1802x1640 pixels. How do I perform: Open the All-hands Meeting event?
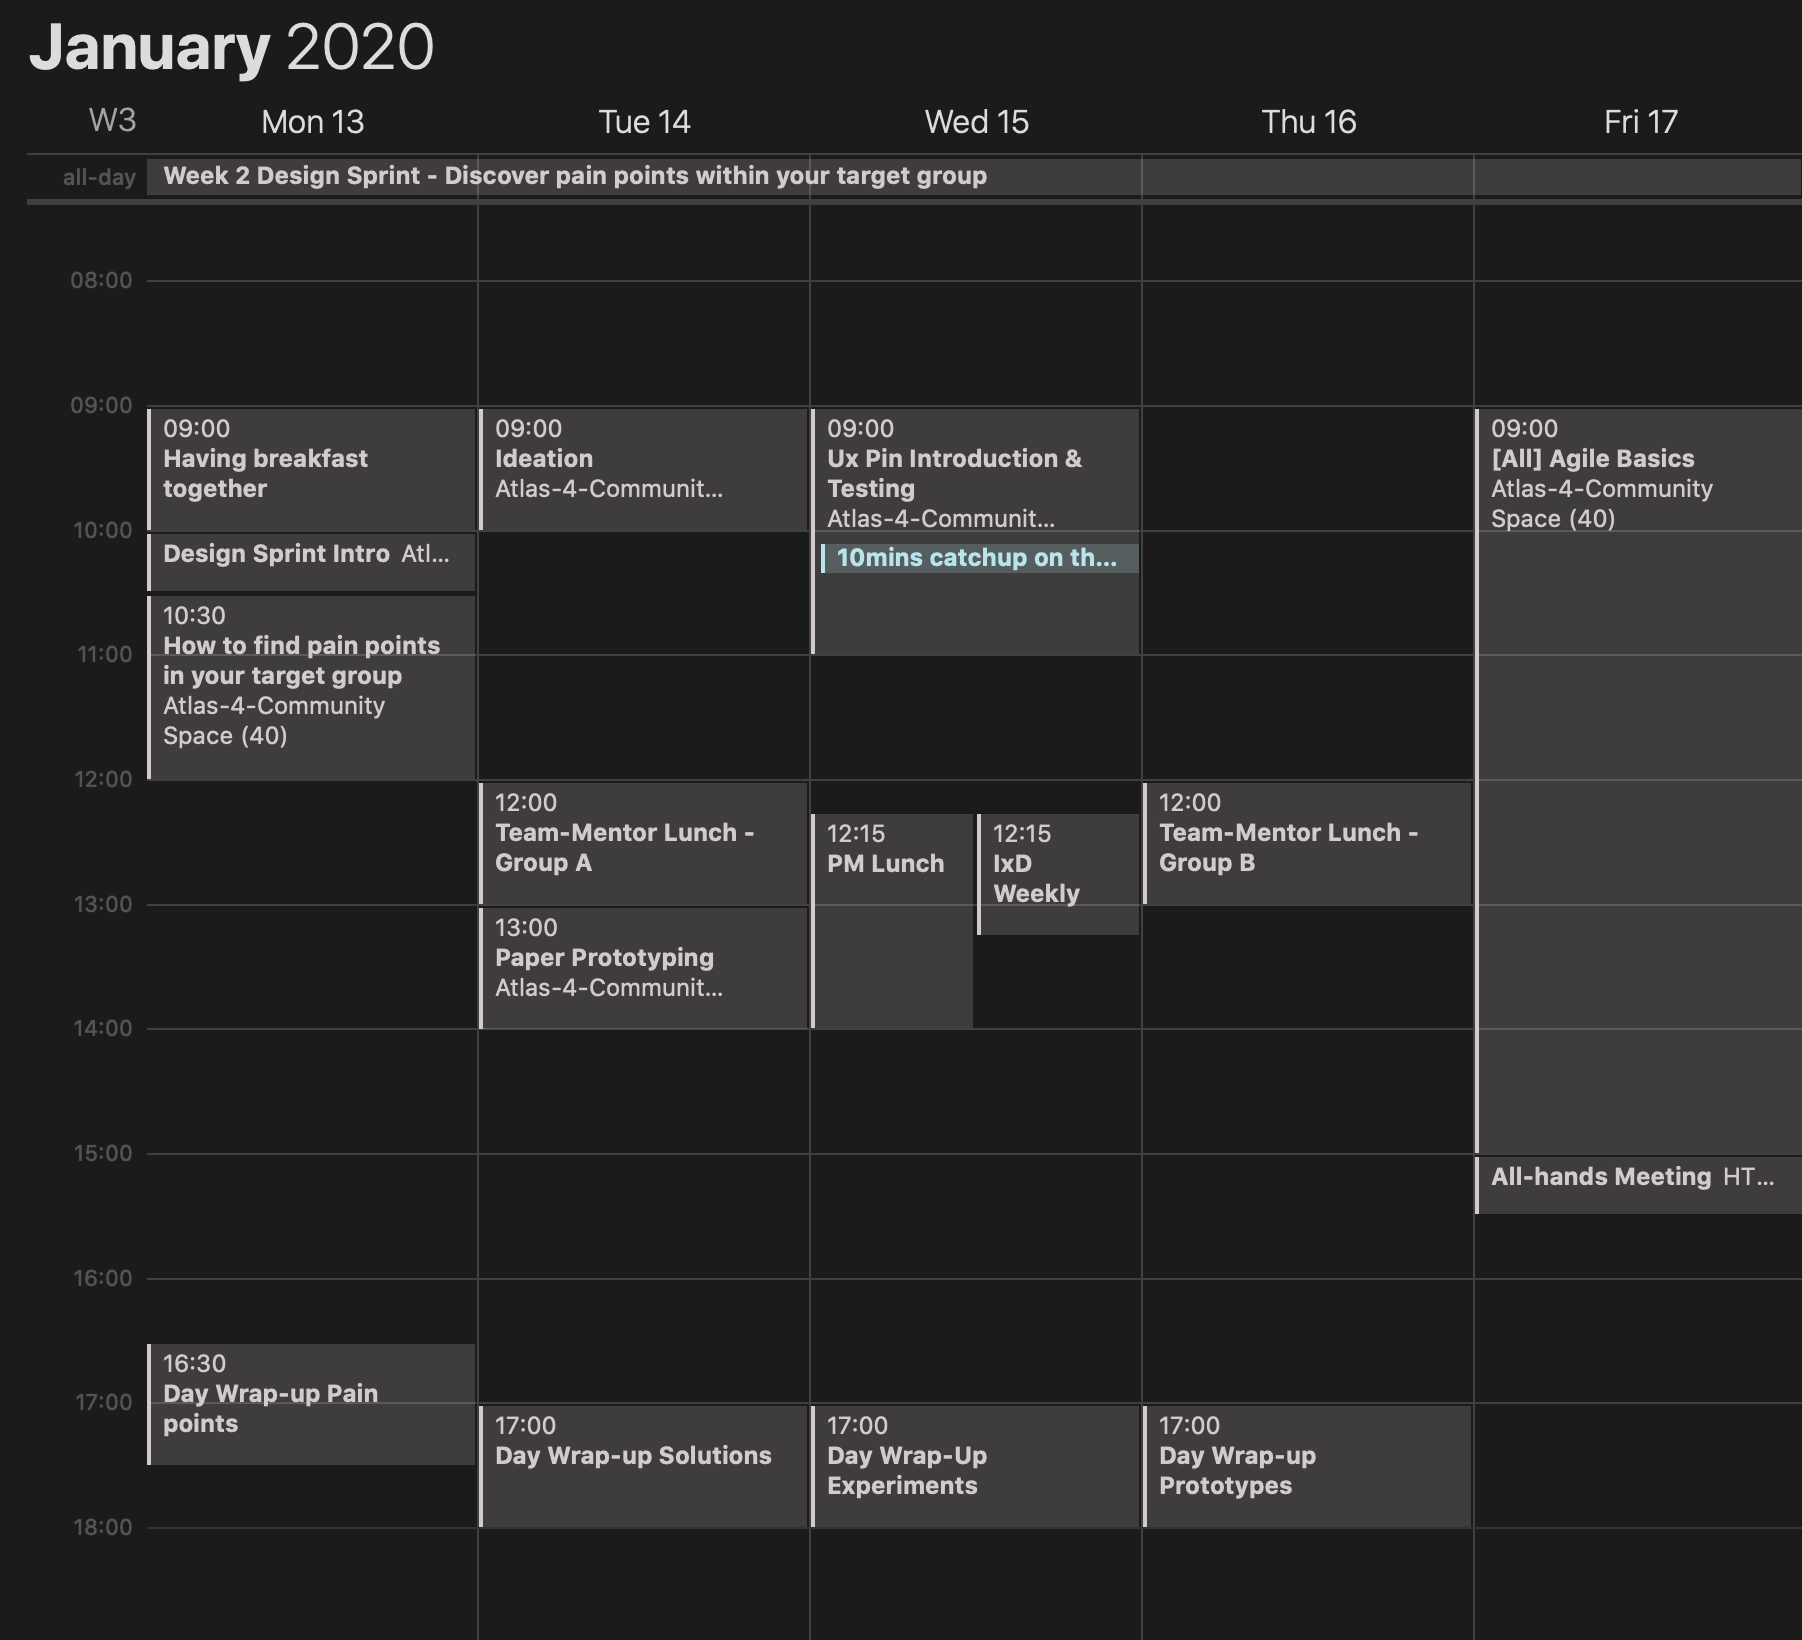[x=1639, y=1185]
